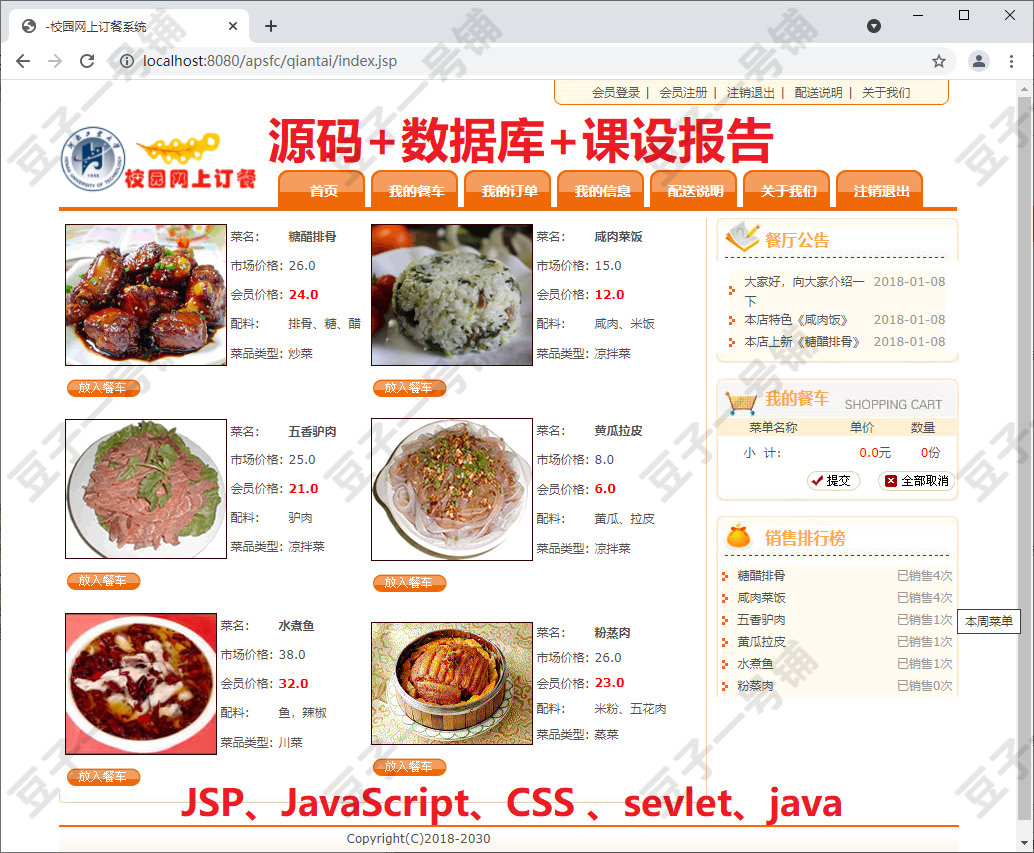This screenshot has height=853, width=1034.
Task: Open announcement 大家好，向大家介绍一下
Action: [804, 291]
